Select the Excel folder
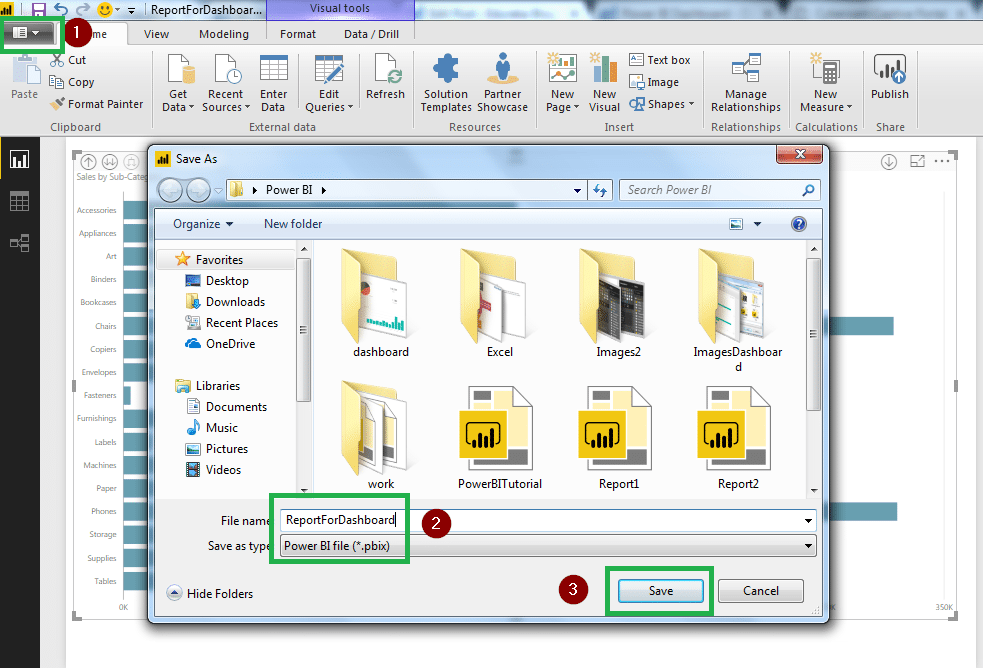This screenshot has height=668, width=983. click(x=499, y=303)
